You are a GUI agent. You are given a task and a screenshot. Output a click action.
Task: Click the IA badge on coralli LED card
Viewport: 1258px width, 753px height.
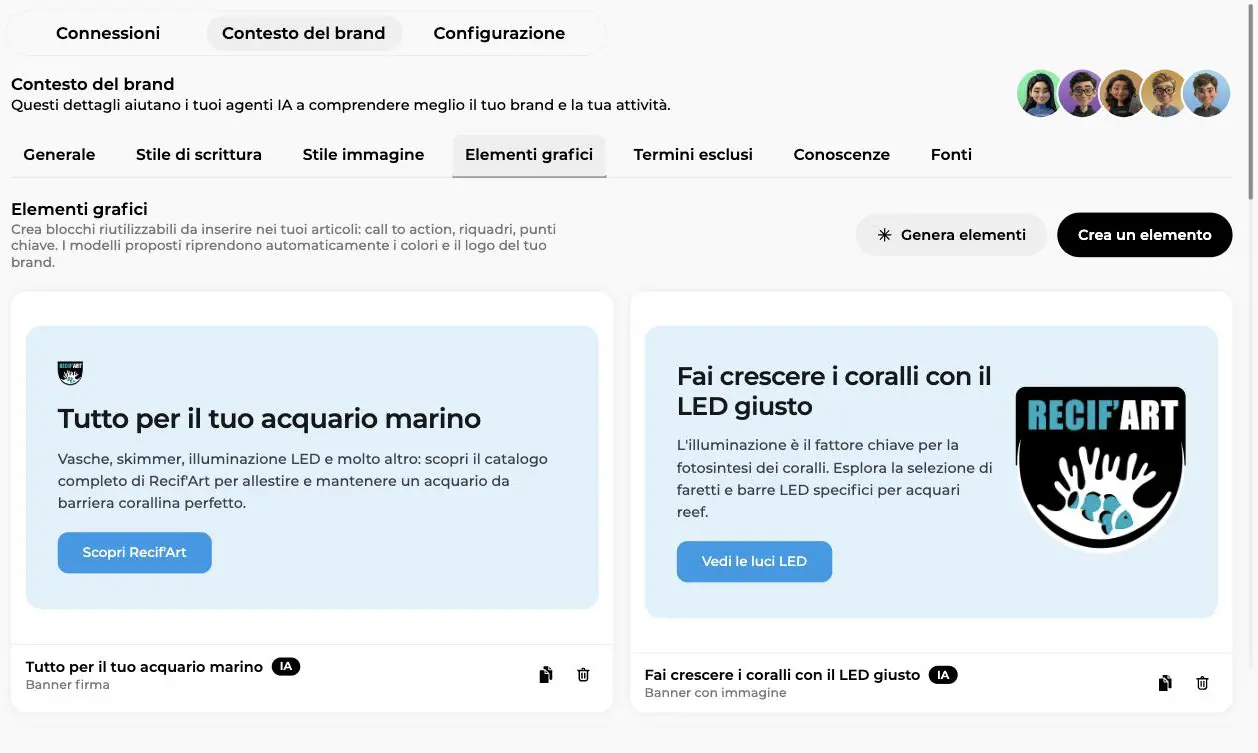click(x=943, y=674)
